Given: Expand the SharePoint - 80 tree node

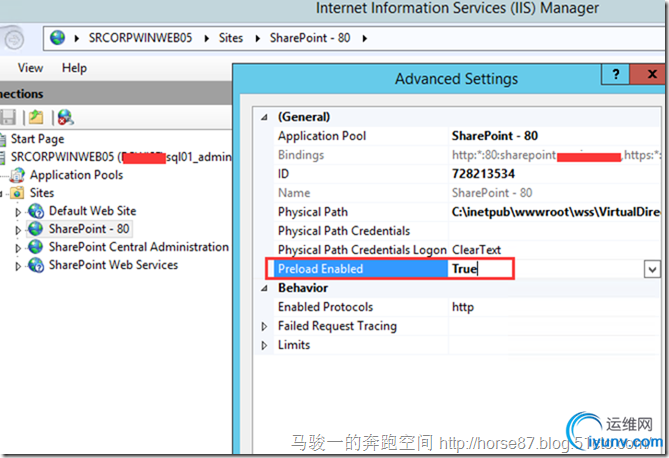Looking at the screenshot, I should tap(18, 230).
